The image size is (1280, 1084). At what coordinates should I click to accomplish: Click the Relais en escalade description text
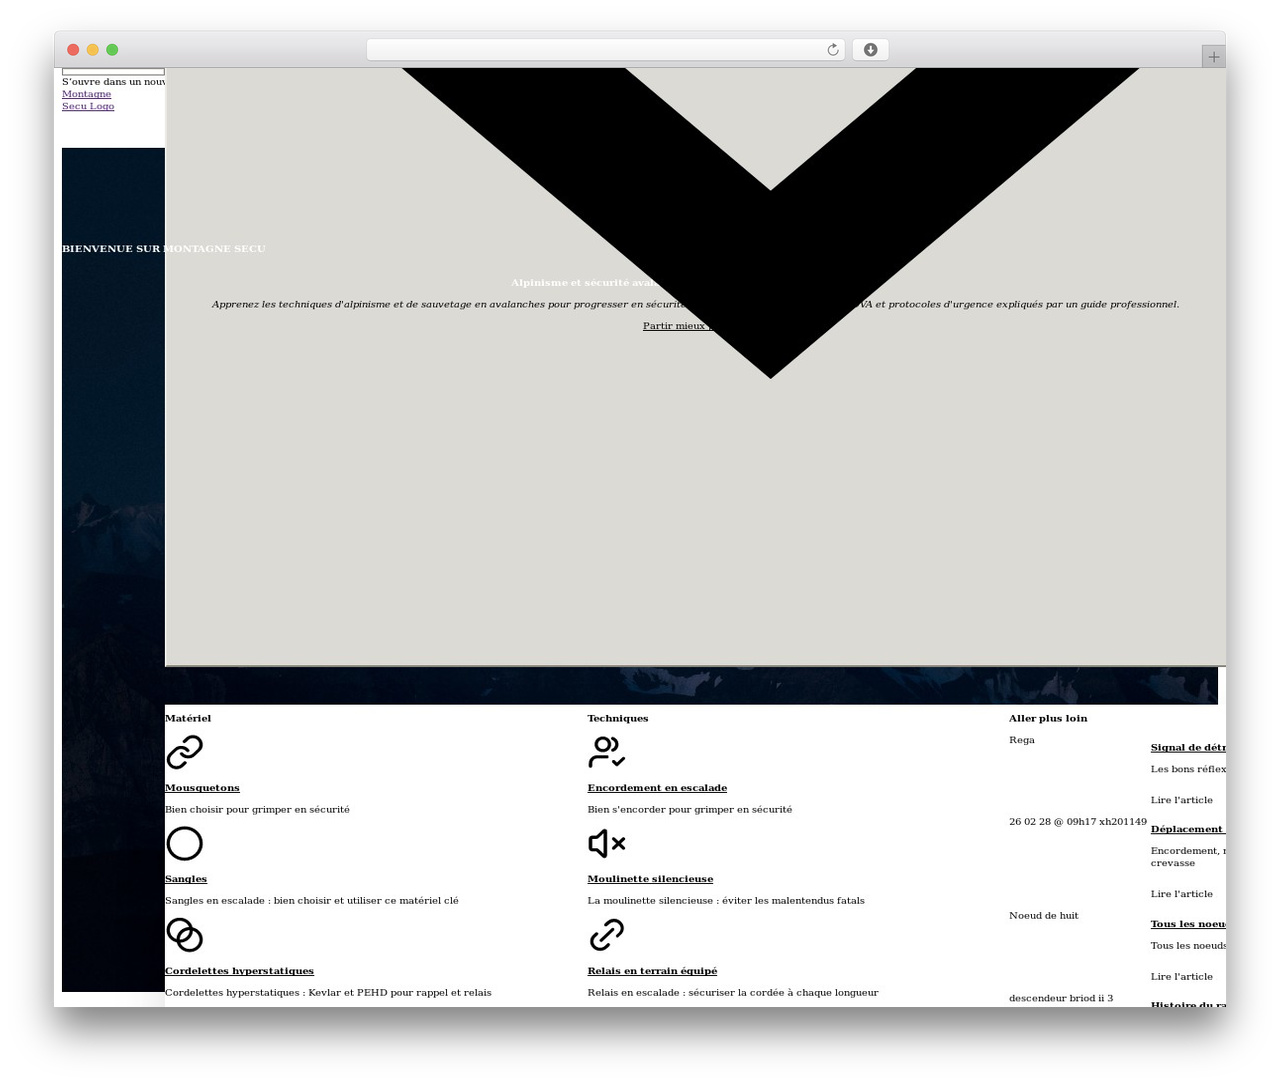click(x=733, y=993)
